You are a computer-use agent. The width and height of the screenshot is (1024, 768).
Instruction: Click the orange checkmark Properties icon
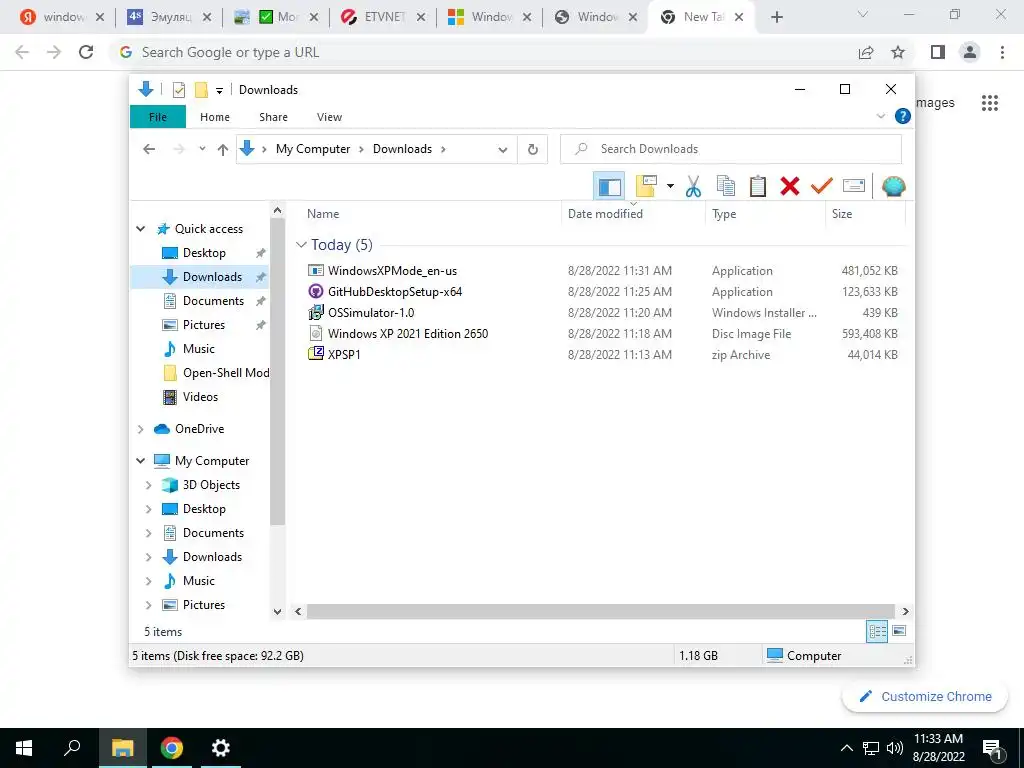pyautogui.click(x=822, y=187)
